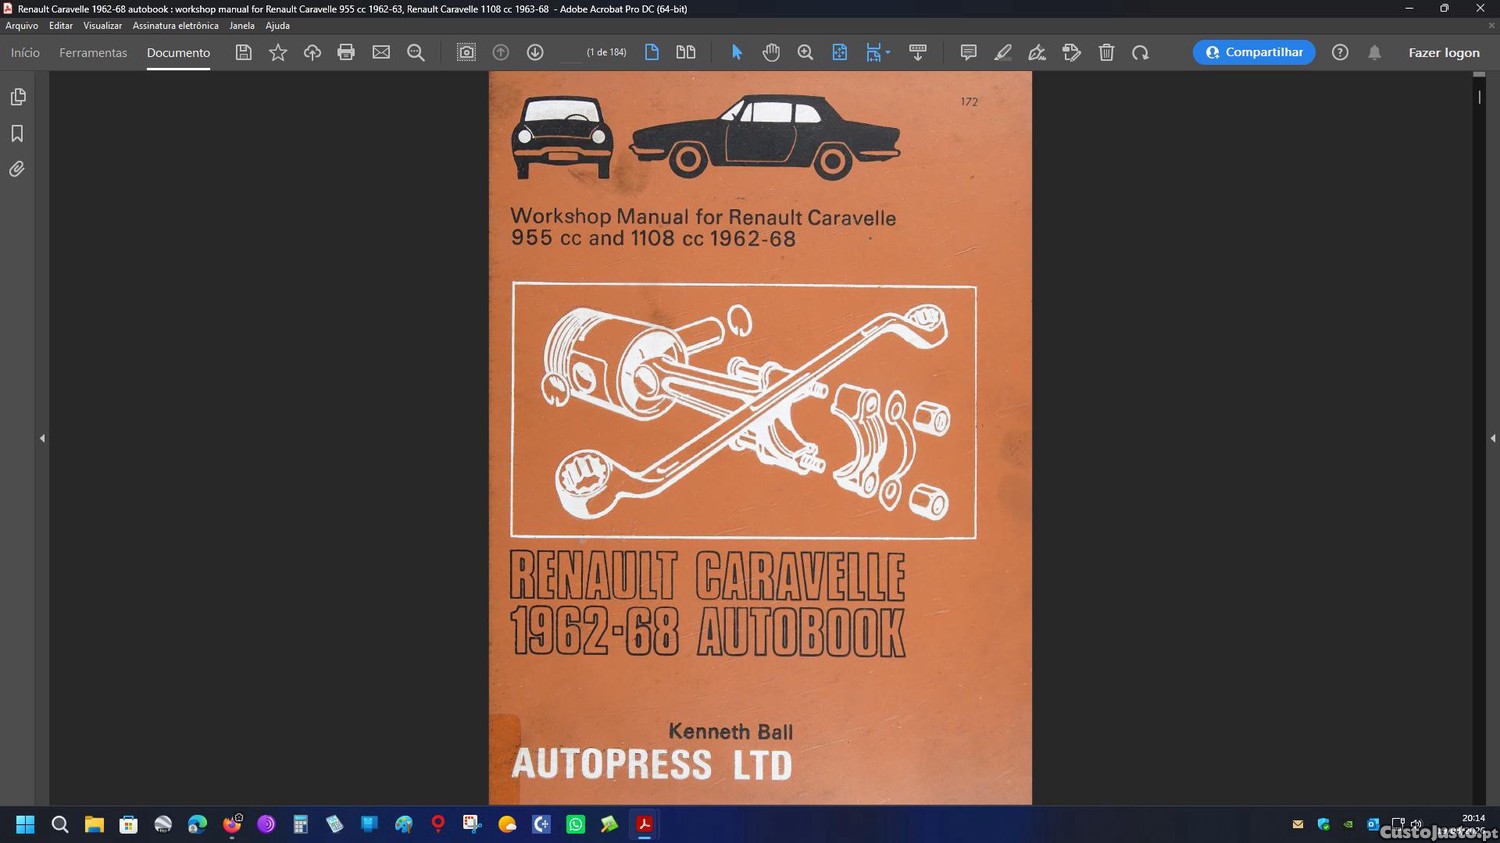This screenshot has height=843, width=1500.
Task: Open the page thumbnails side panel
Action: click(17, 97)
